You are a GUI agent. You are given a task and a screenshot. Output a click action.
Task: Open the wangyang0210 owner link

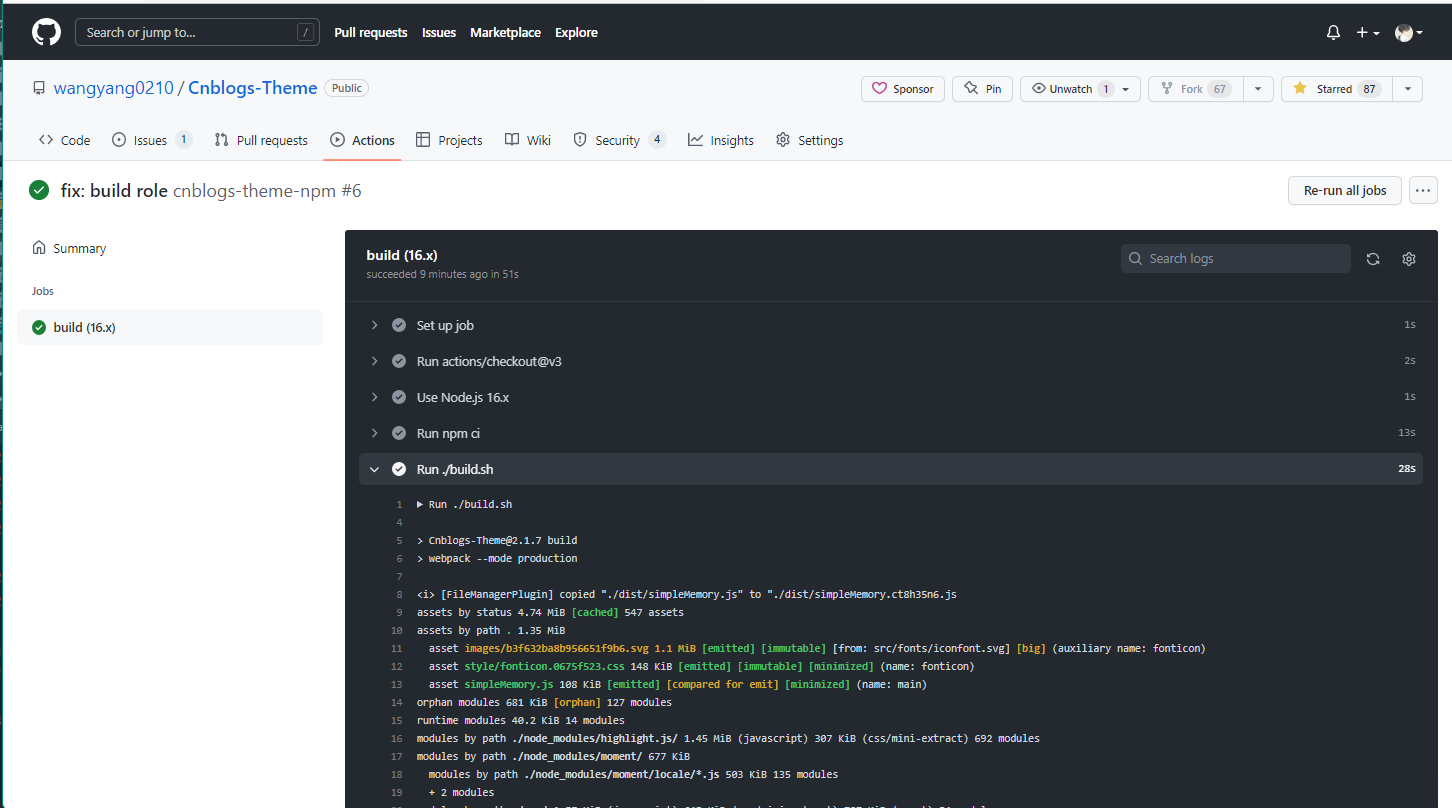click(x=113, y=88)
